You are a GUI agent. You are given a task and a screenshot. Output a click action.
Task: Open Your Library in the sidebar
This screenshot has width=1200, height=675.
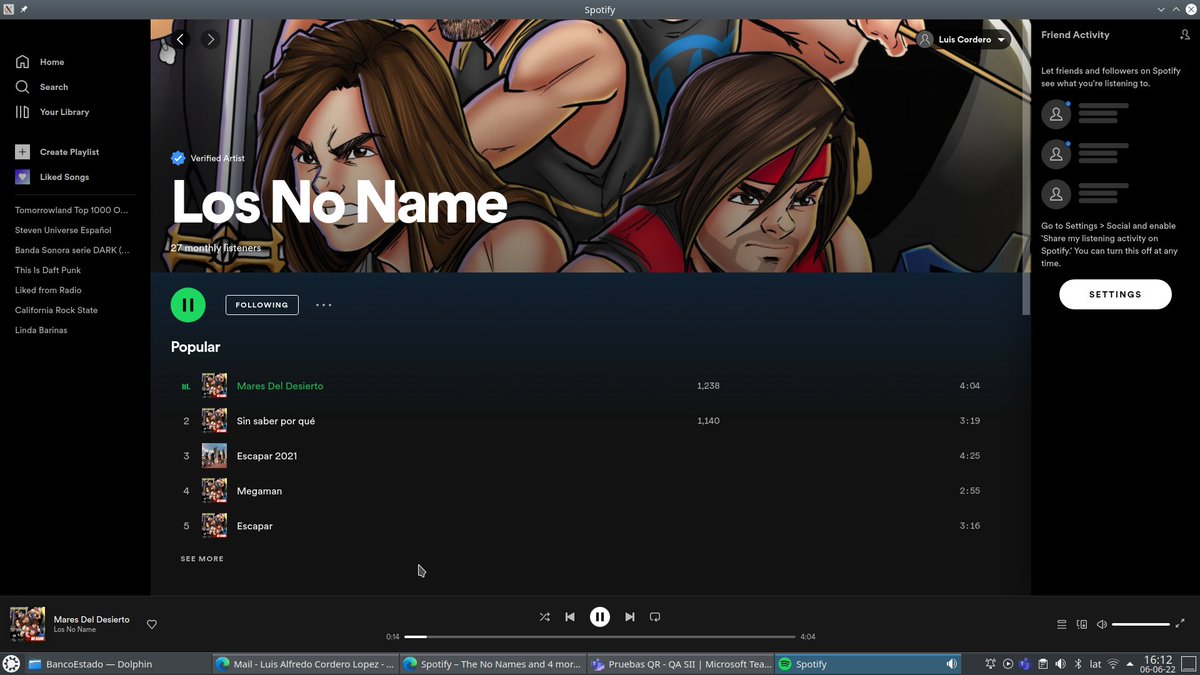[x=52, y=112]
